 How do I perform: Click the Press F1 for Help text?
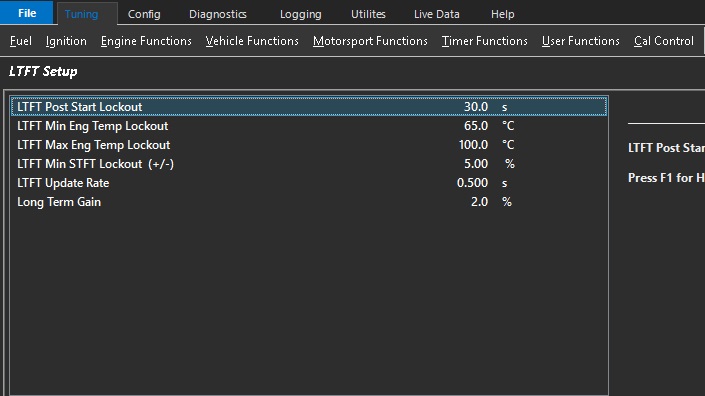coord(666,178)
